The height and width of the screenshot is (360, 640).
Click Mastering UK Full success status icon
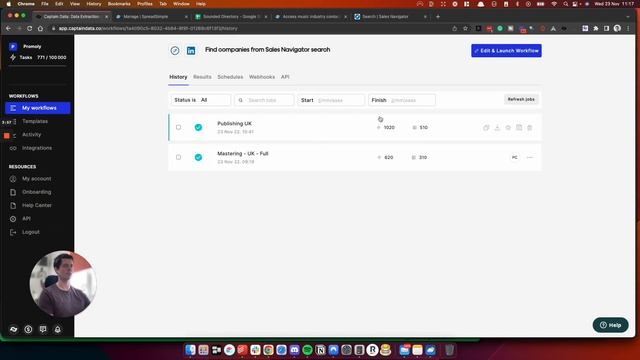pyautogui.click(x=198, y=157)
